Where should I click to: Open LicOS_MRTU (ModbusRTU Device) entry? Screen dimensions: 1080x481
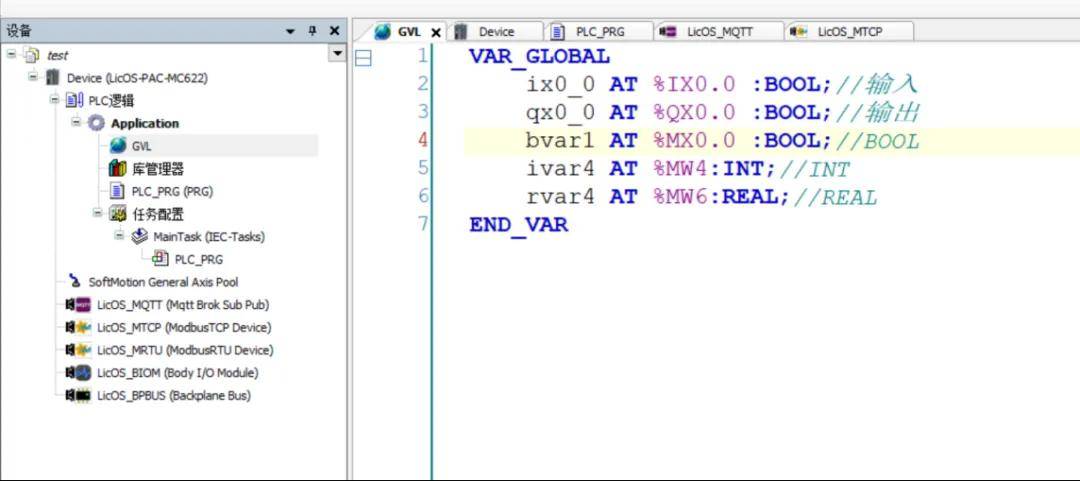[x=184, y=350]
